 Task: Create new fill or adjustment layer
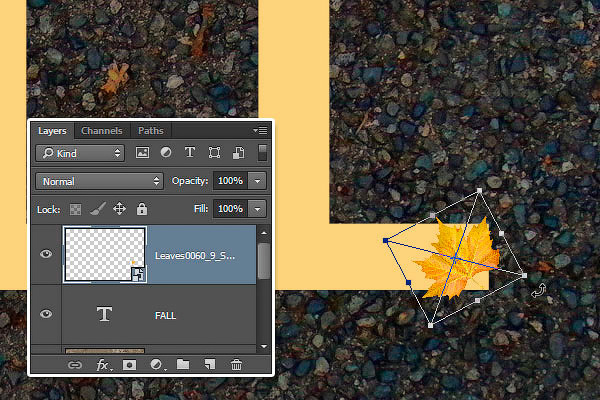(157, 365)
